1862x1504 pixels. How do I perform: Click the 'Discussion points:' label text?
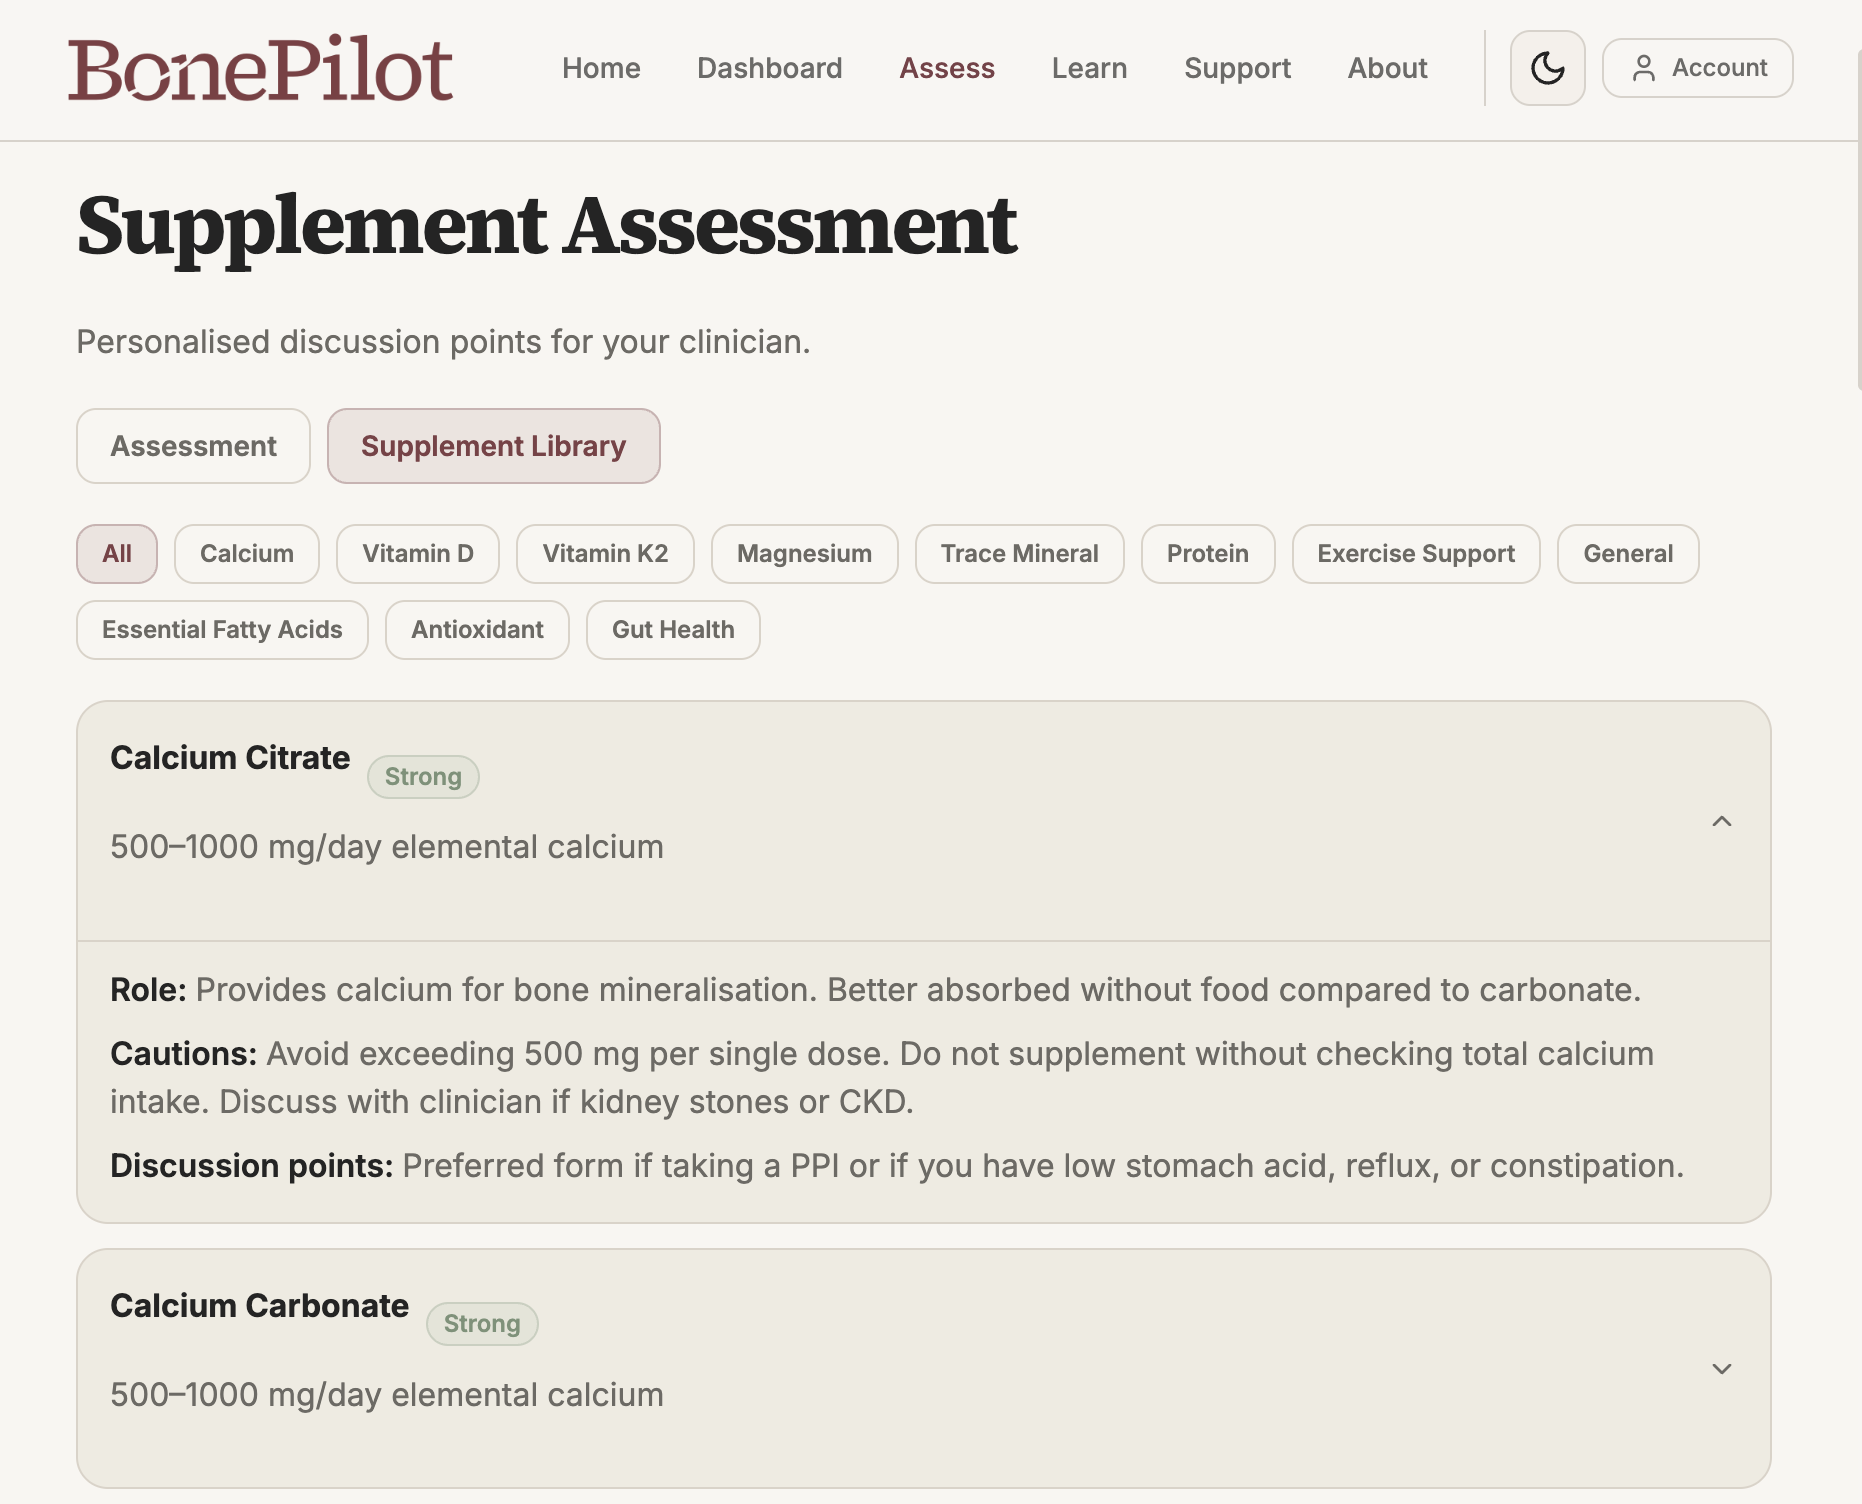coord(252,1166)
